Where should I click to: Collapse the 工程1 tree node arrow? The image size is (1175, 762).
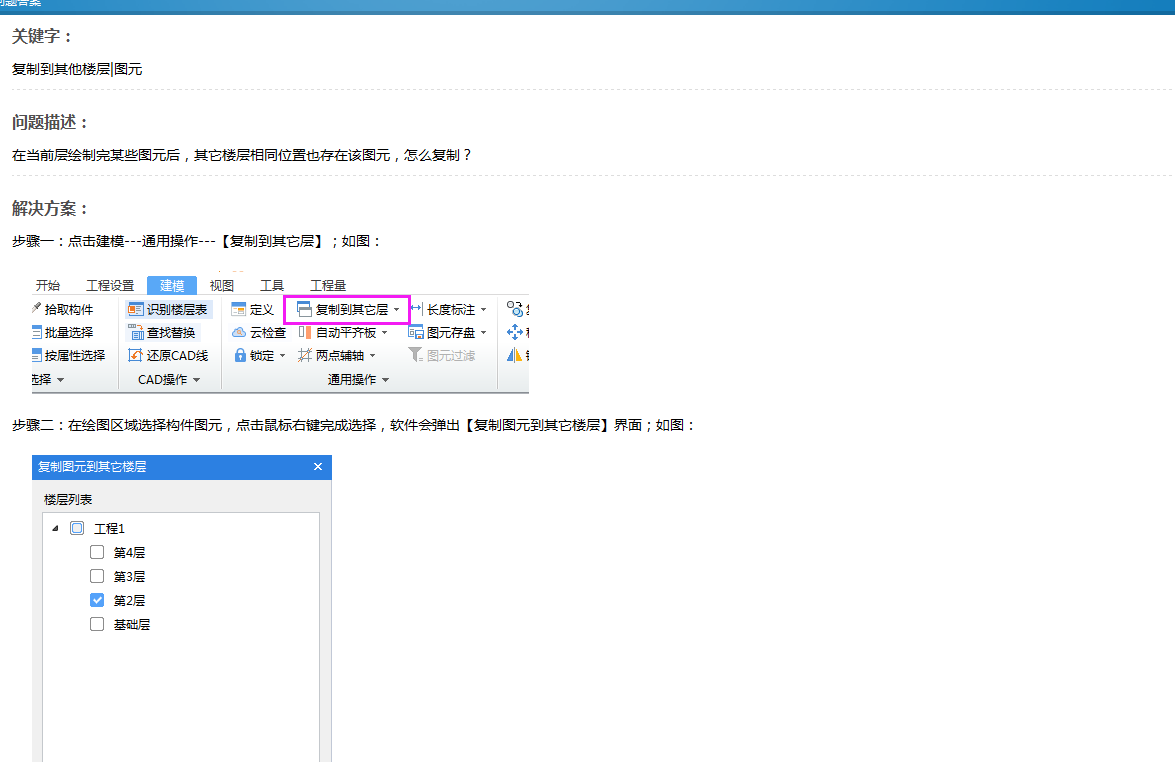(x=55, y=528)
